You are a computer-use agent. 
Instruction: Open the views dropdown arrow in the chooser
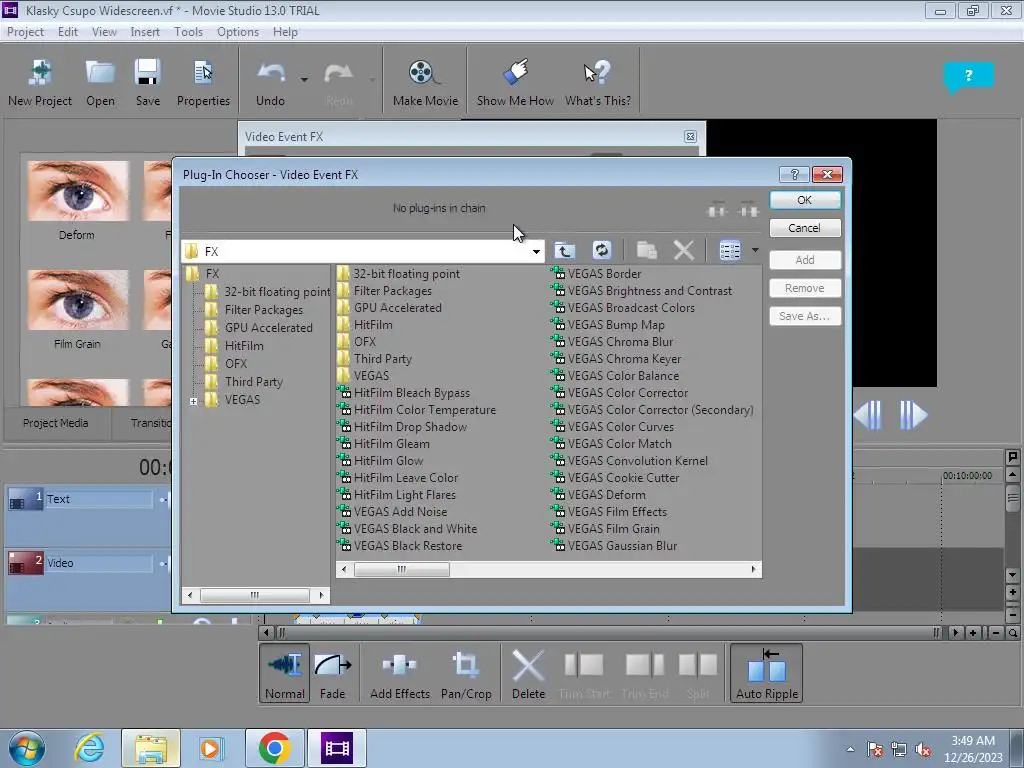pos(755,250)
